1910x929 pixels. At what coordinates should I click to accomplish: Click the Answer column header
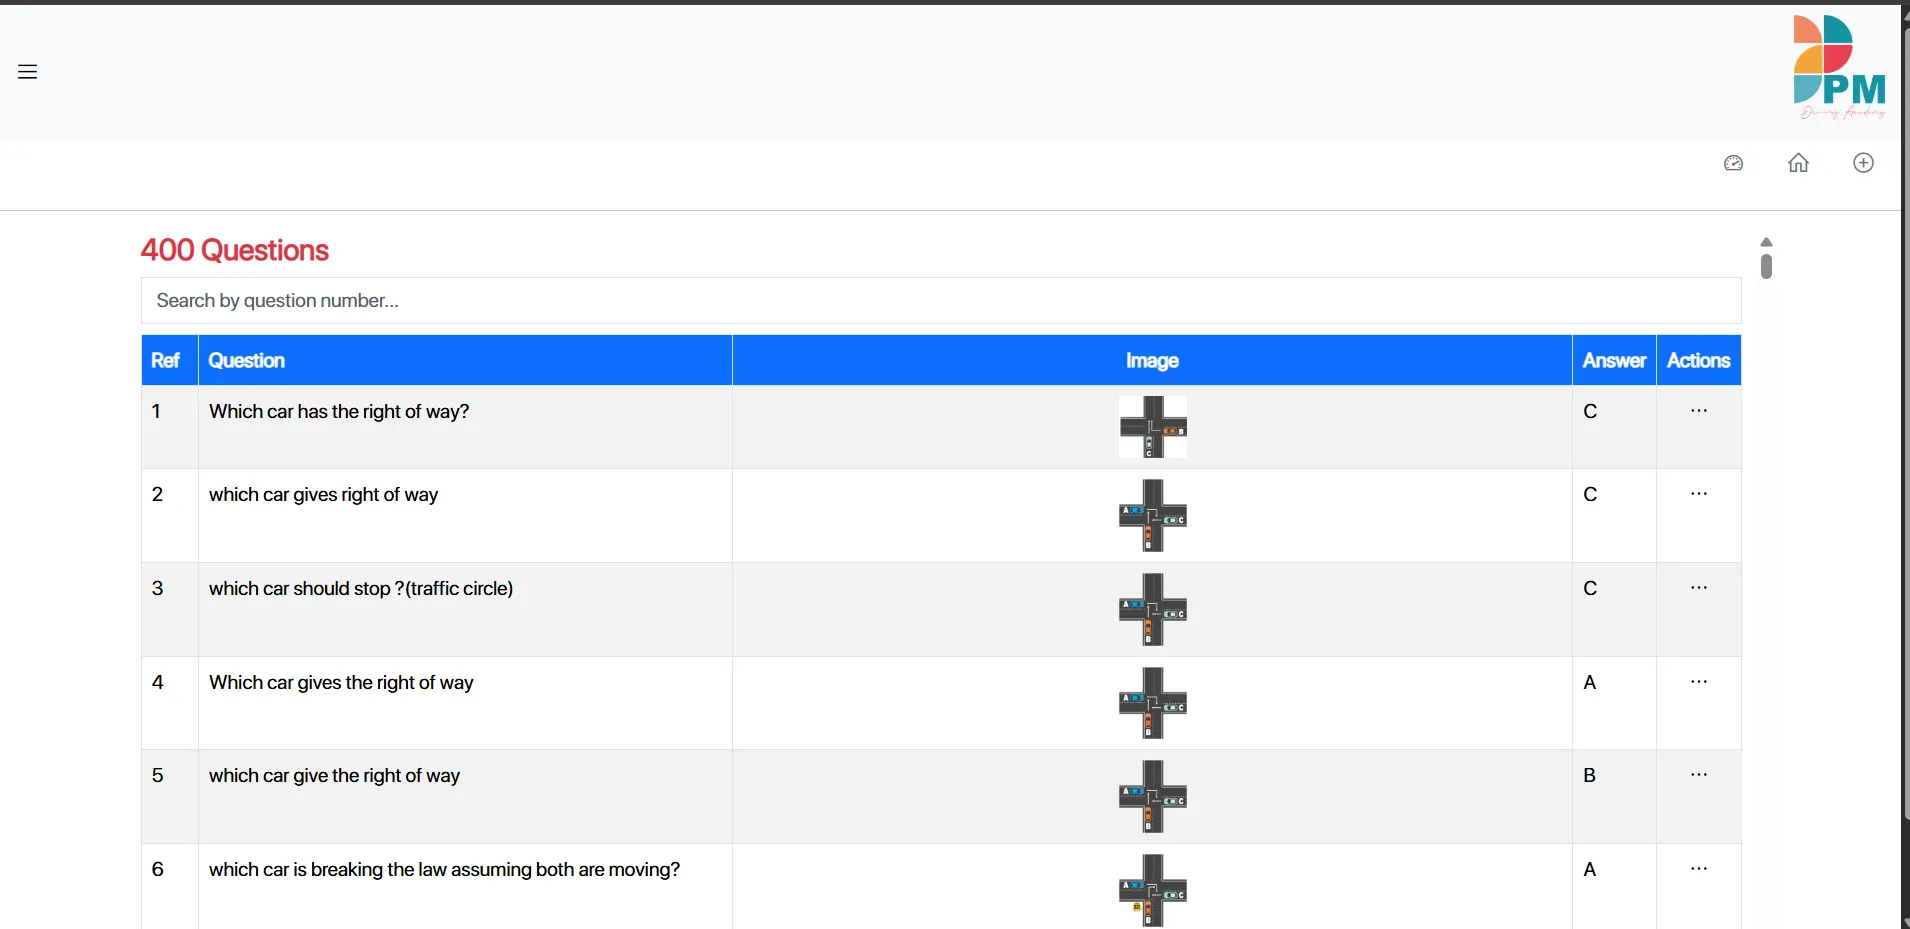1613,361
